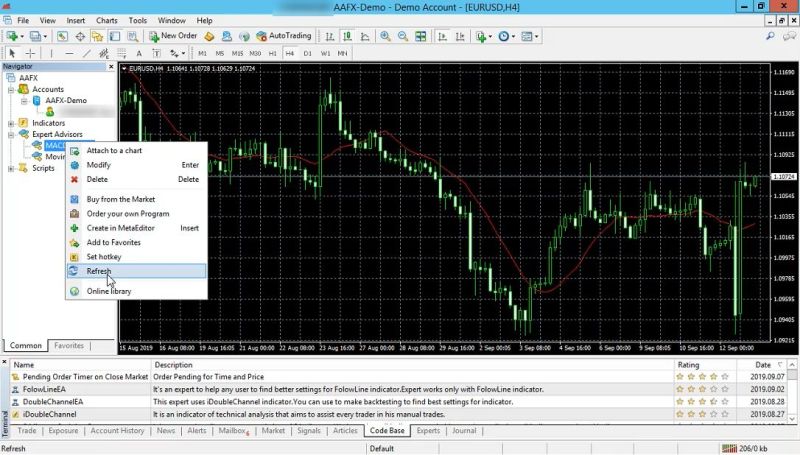Viewport: 800px width, 455px height.
Task: Click the zoom out magnifier icon
Action: tap(403, 36)
